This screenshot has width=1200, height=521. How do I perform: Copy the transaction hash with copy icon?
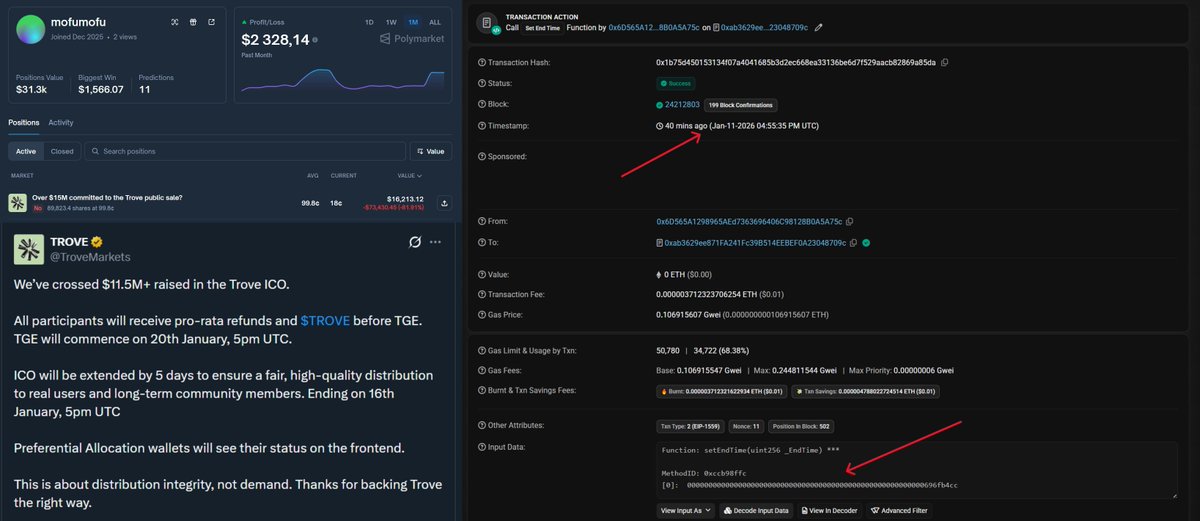pyautogui.click(x=945, y=62)
